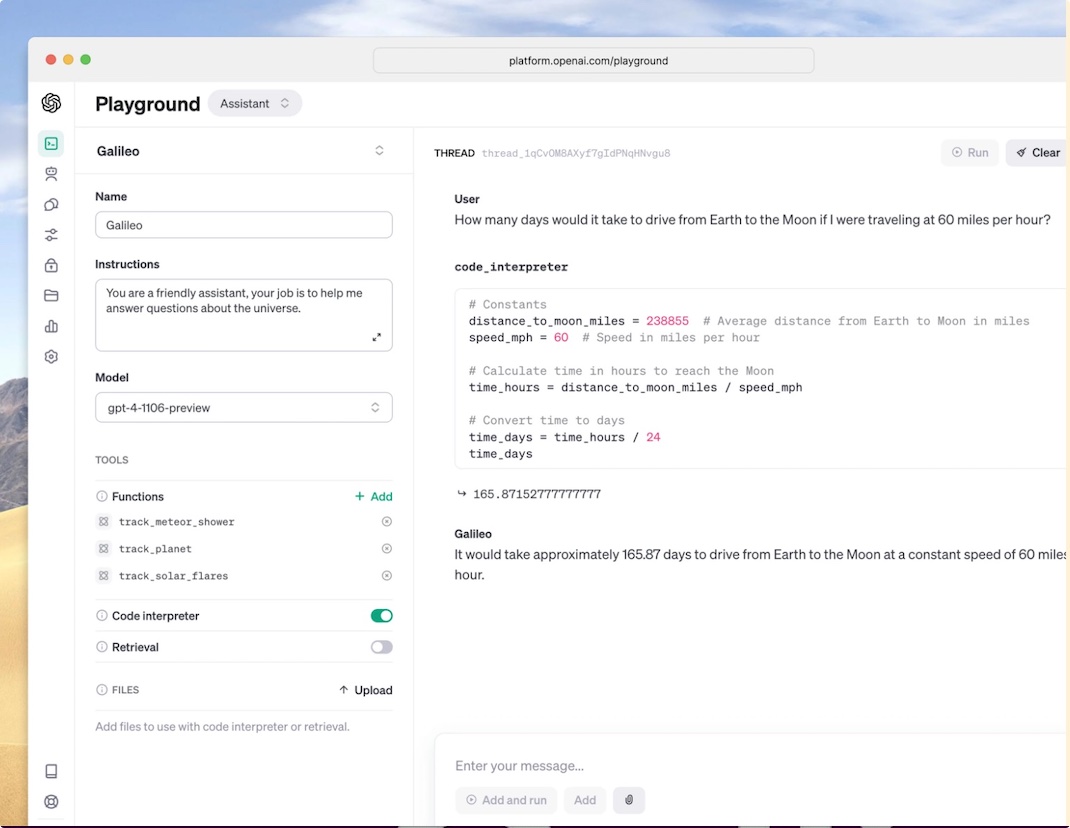
Task: Open the Usage bar chart icon
Action: (51, 326)
